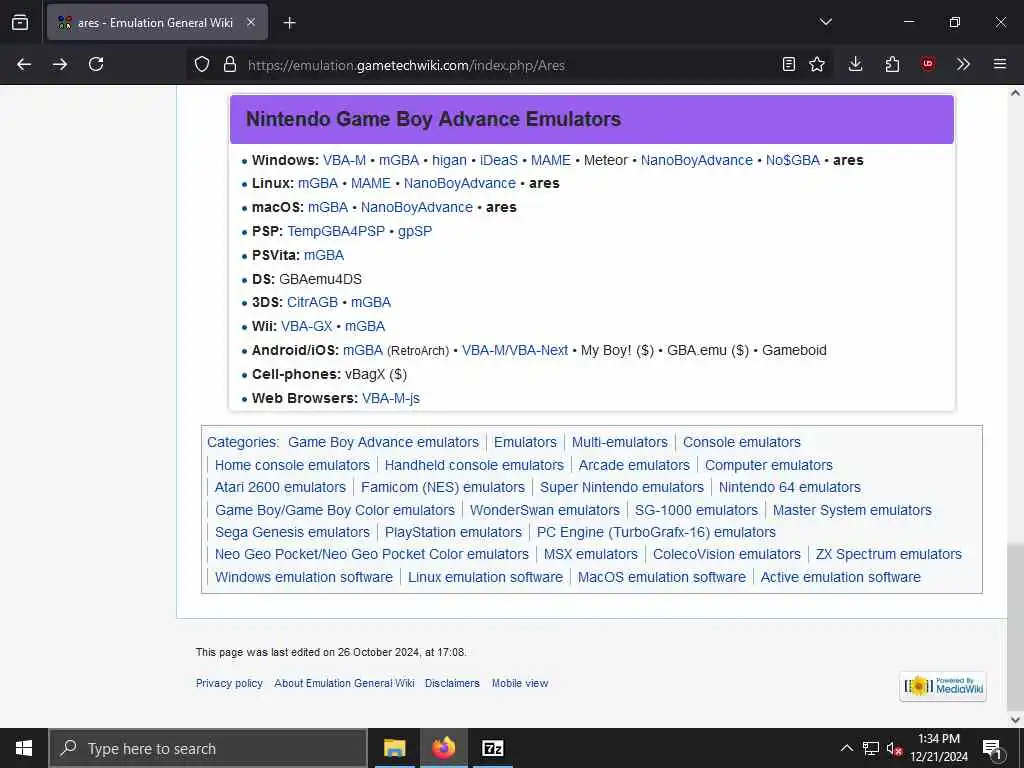Switch to Mobile view
Viewport: 1024px width, 768px height.
pos(520,683)
